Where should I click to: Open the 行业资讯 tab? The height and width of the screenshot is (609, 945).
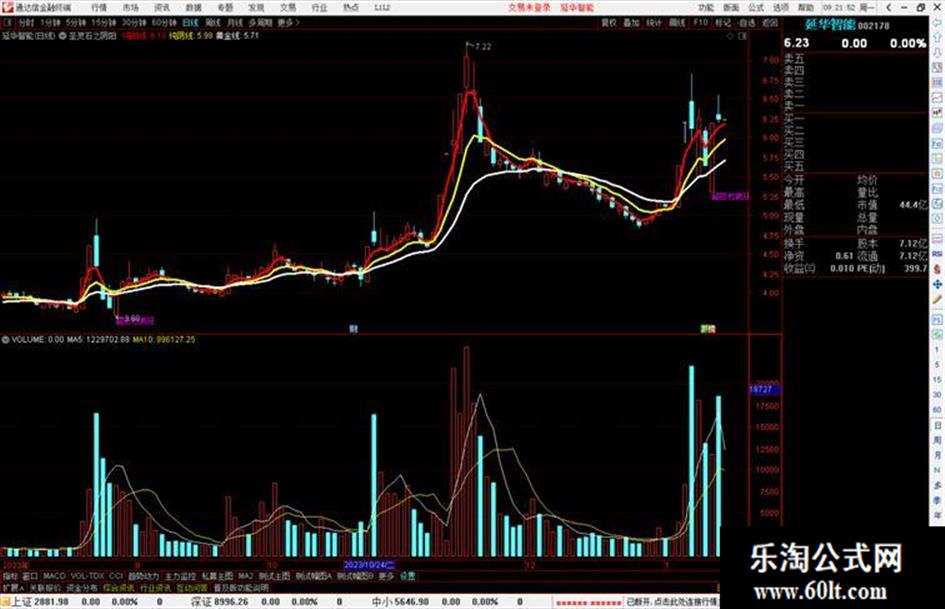(155, 587)
